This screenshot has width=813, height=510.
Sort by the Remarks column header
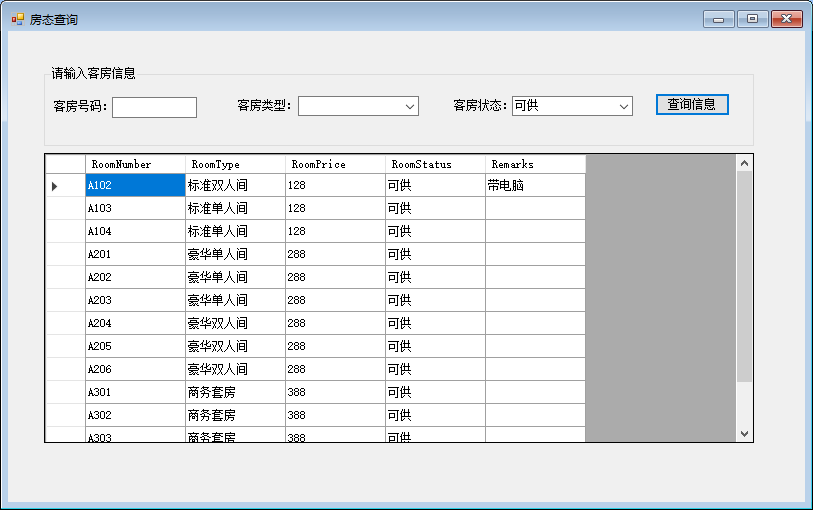click(536, 164)
